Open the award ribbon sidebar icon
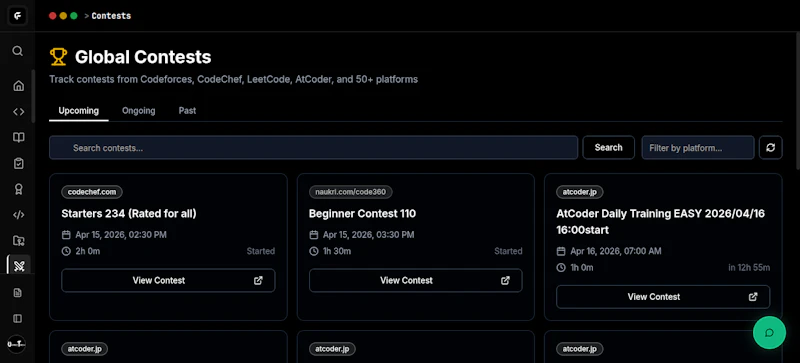Viewport: 800px width, 363px height. click(18, 189)
